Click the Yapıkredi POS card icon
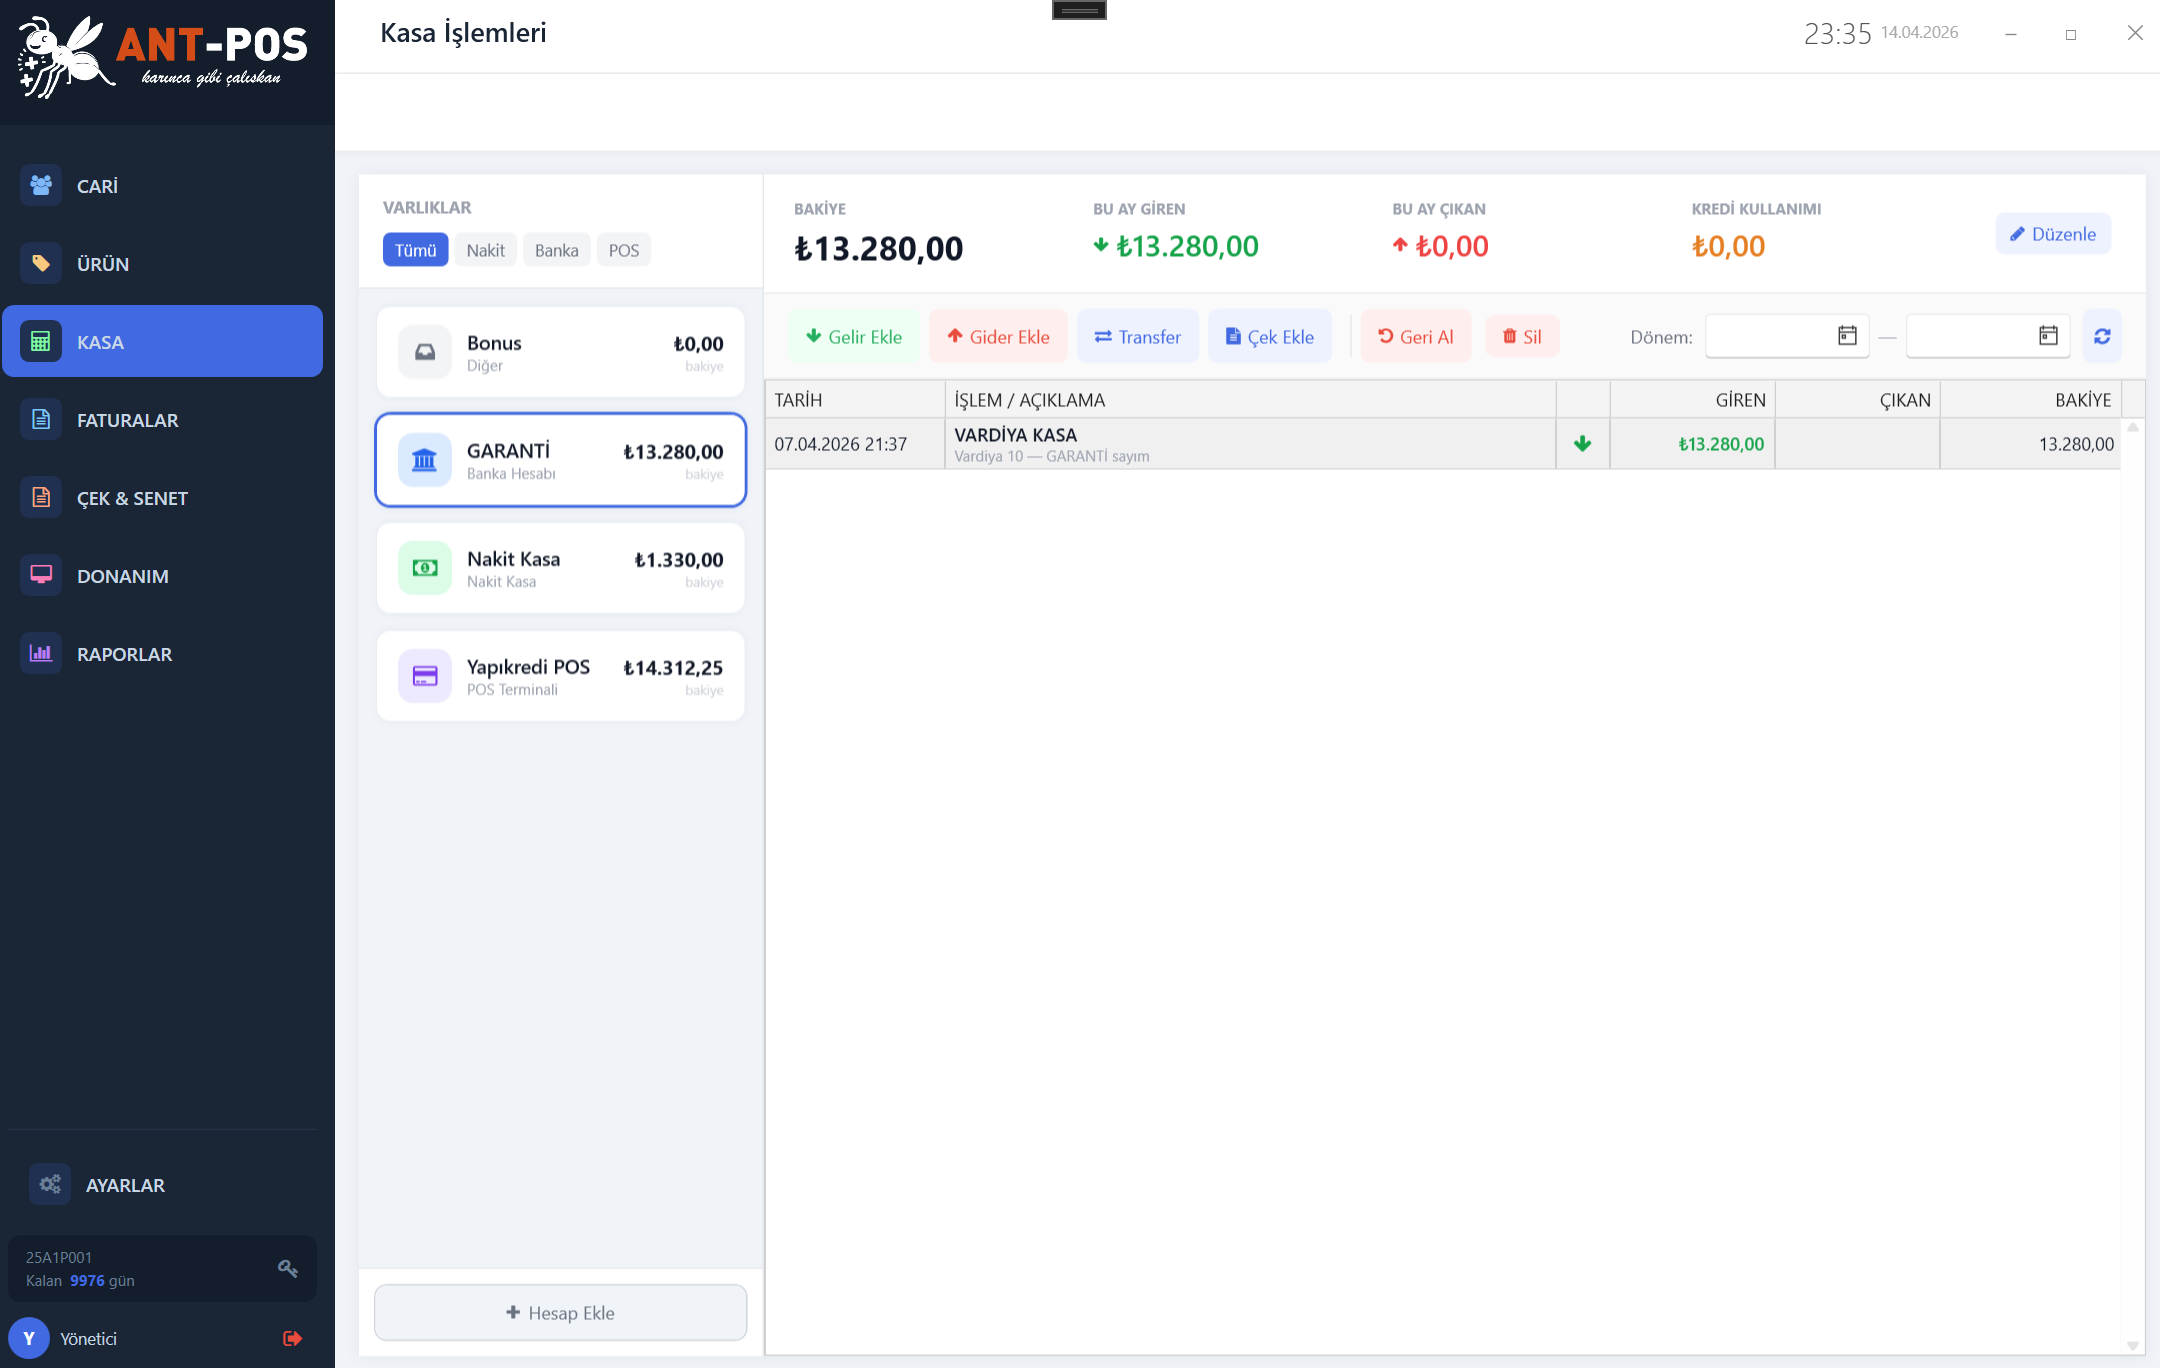The image size is (2160, 1368). coord(425,676)
